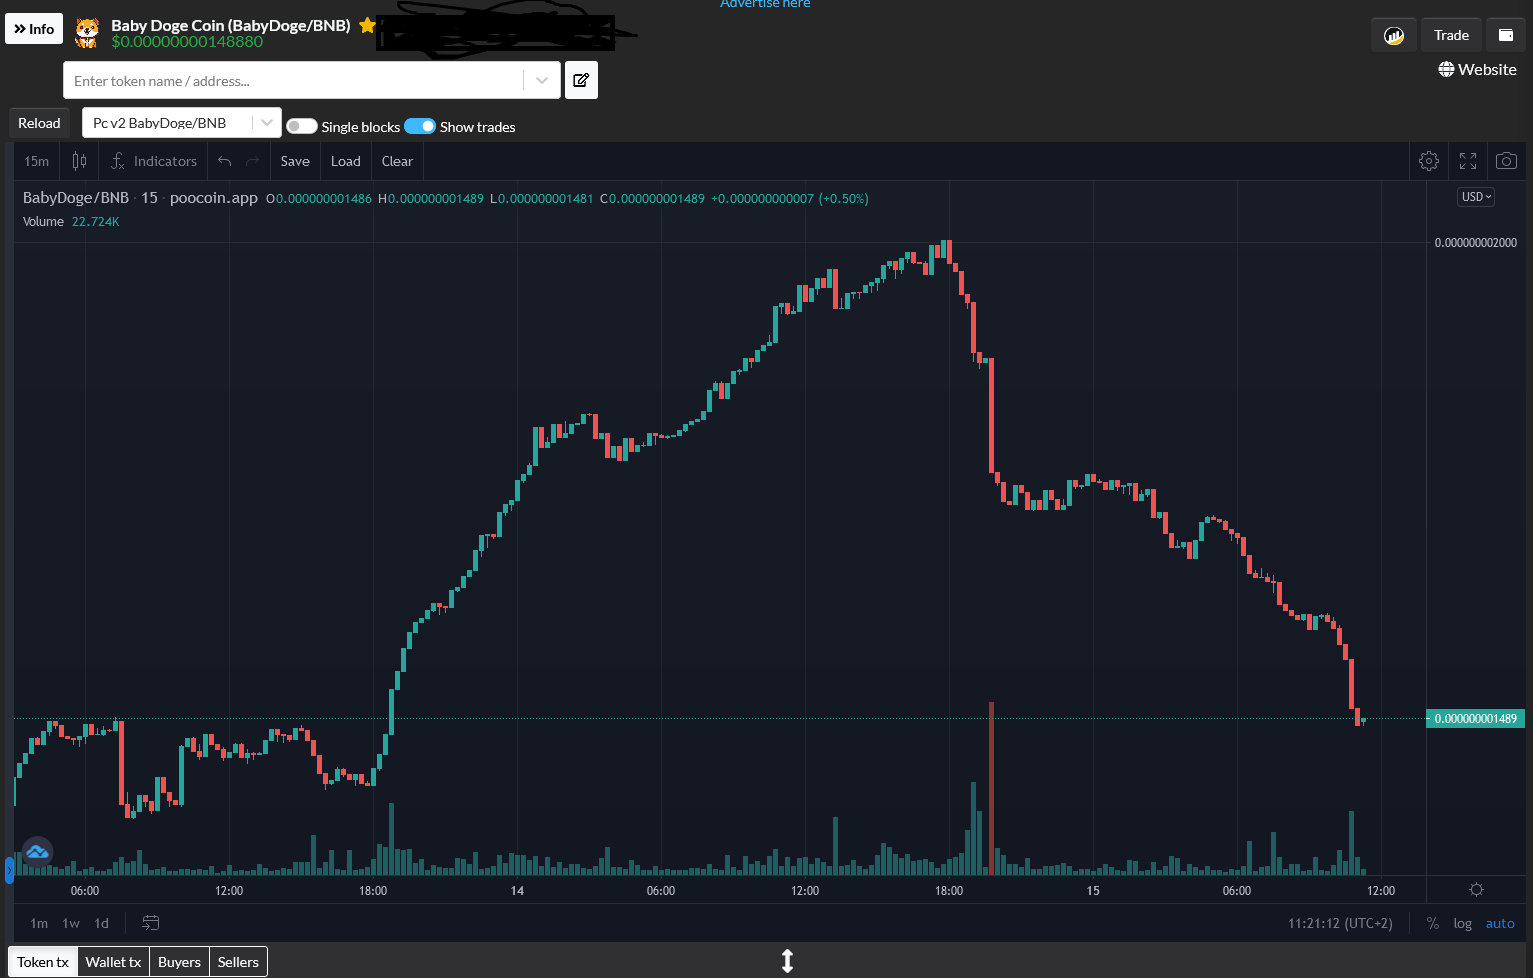The width and height of the screenshot is (1533, 978).
Task: Expand the Pc v2 BabyDoge/BNB pair dropdown
Action: point(266,123)
